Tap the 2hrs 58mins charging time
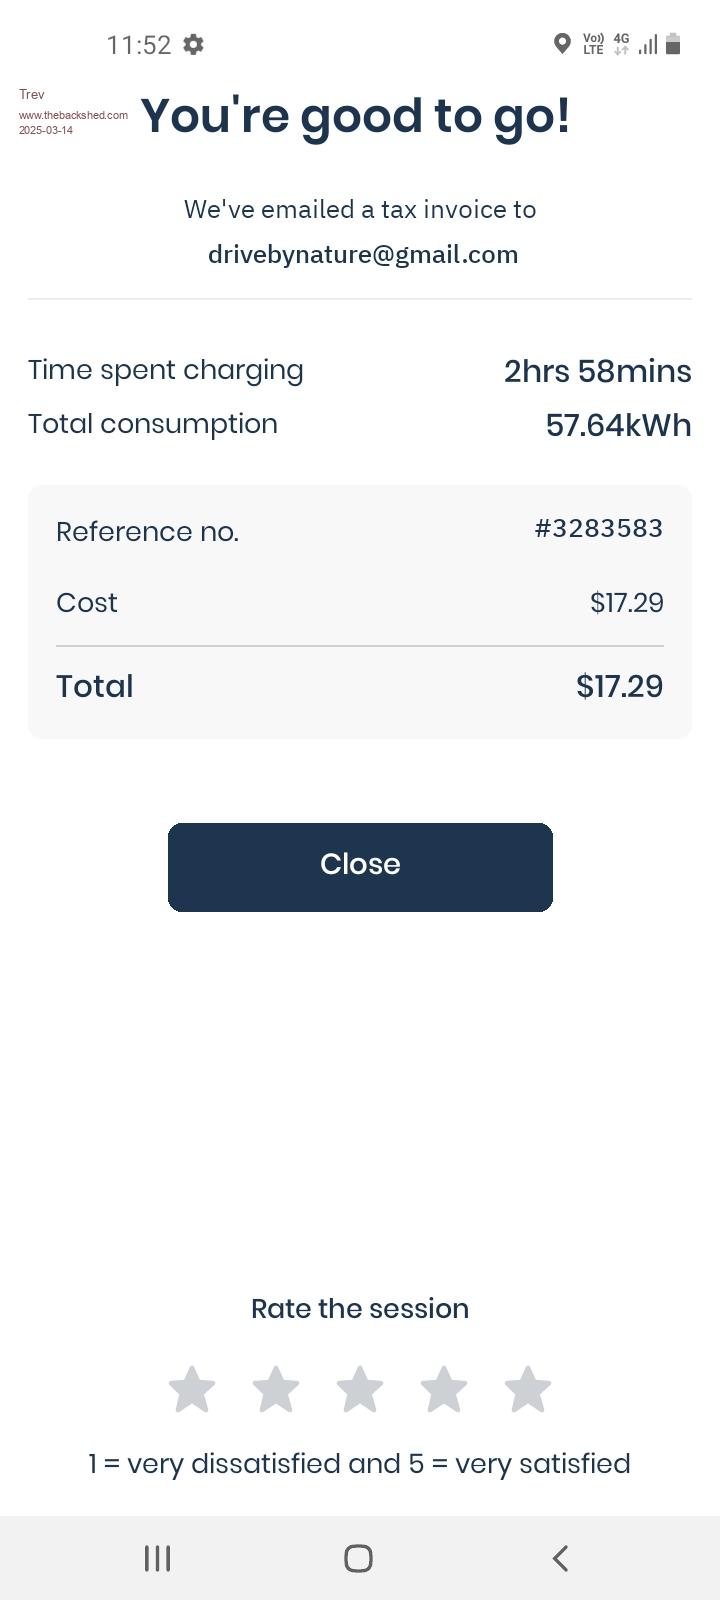This screenshot has height=1600, width=720. pos(597,371)
